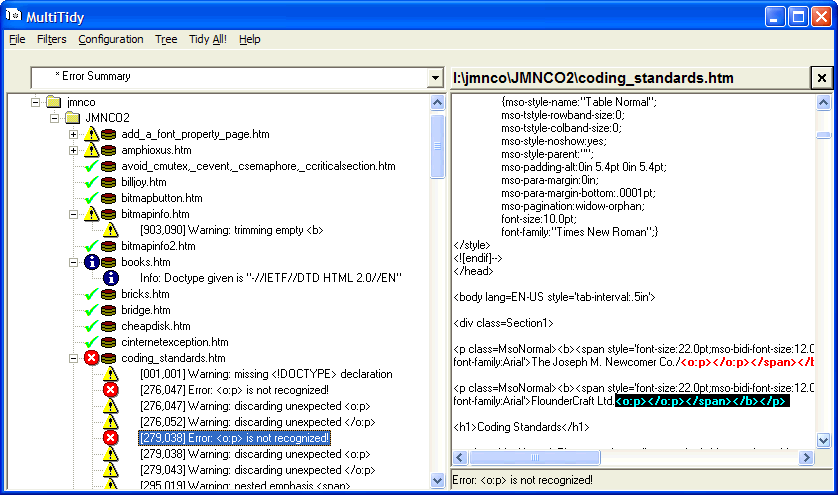The height and width of the screenshot is (495, 838).
Task: Select cheapdisk.htm file
Action: tap(156, 326)
